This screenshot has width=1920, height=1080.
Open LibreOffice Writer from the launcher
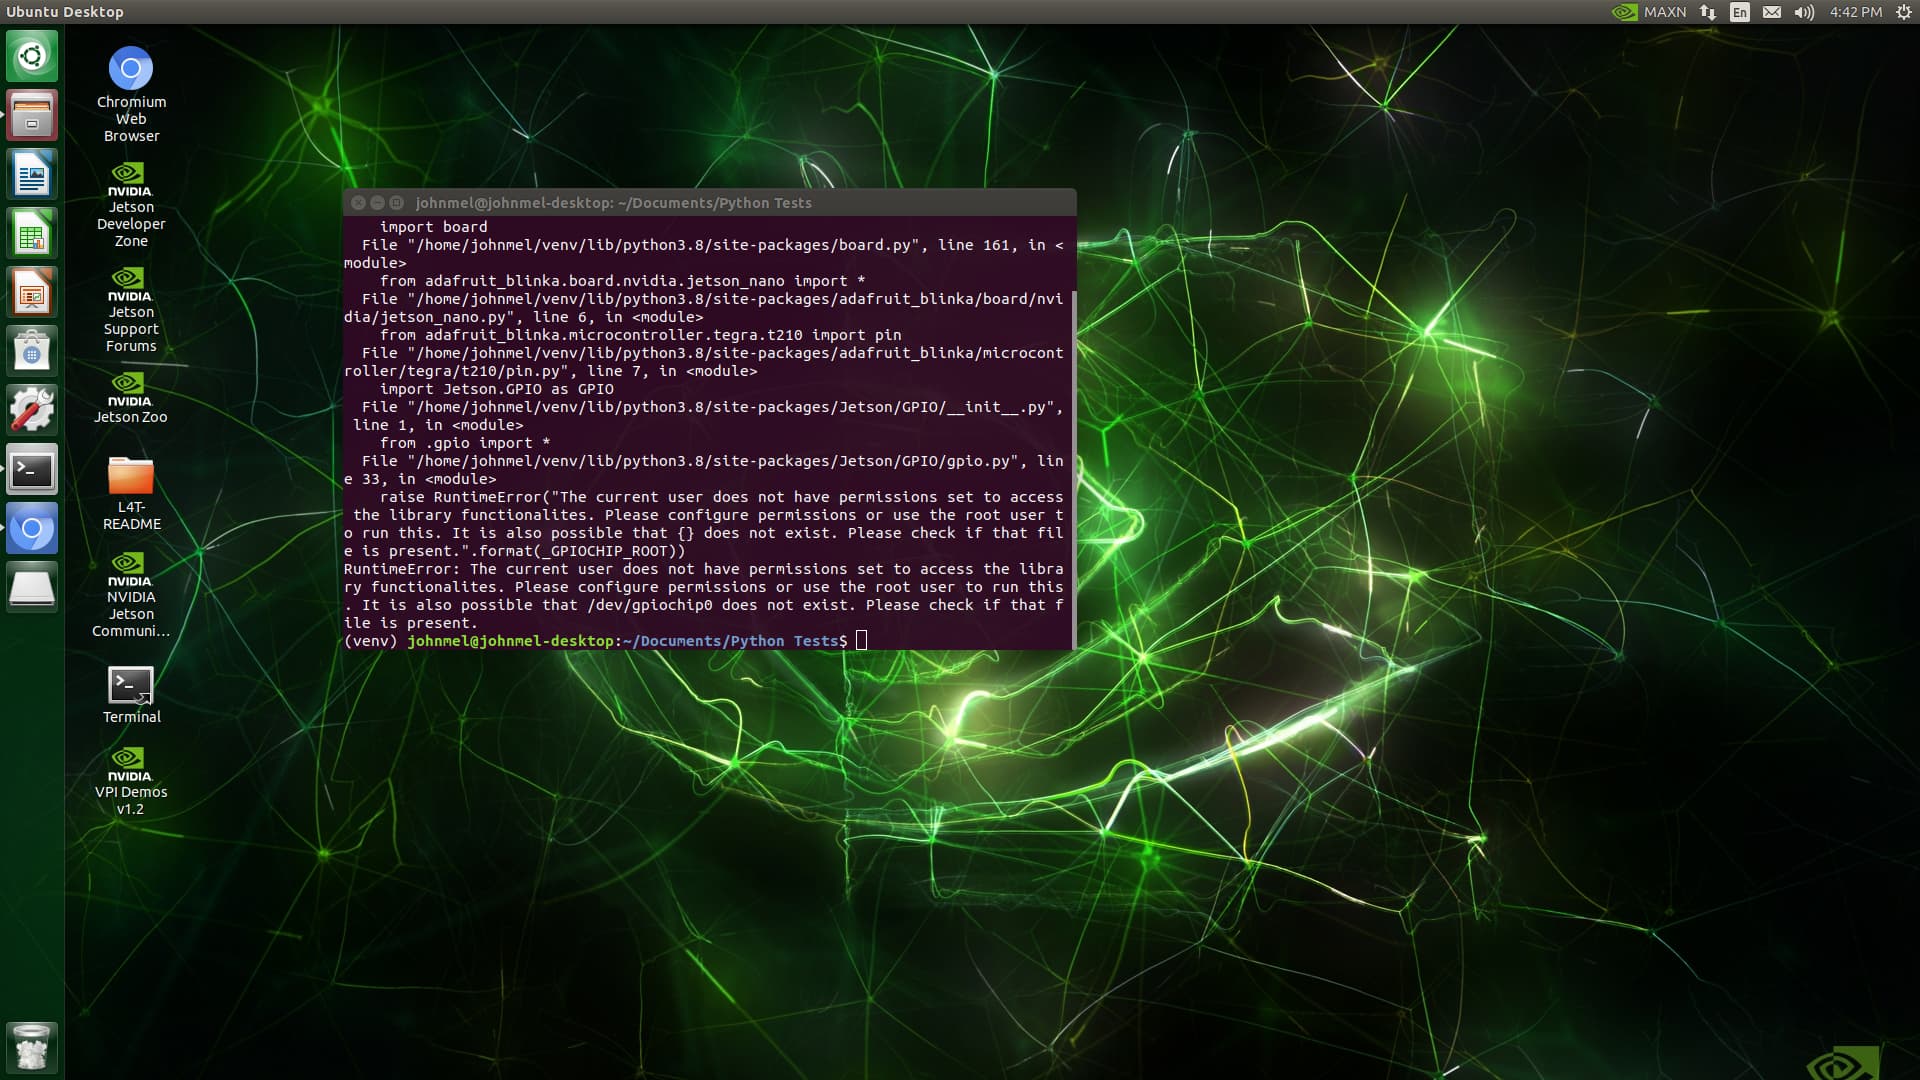tap(32, 175)
